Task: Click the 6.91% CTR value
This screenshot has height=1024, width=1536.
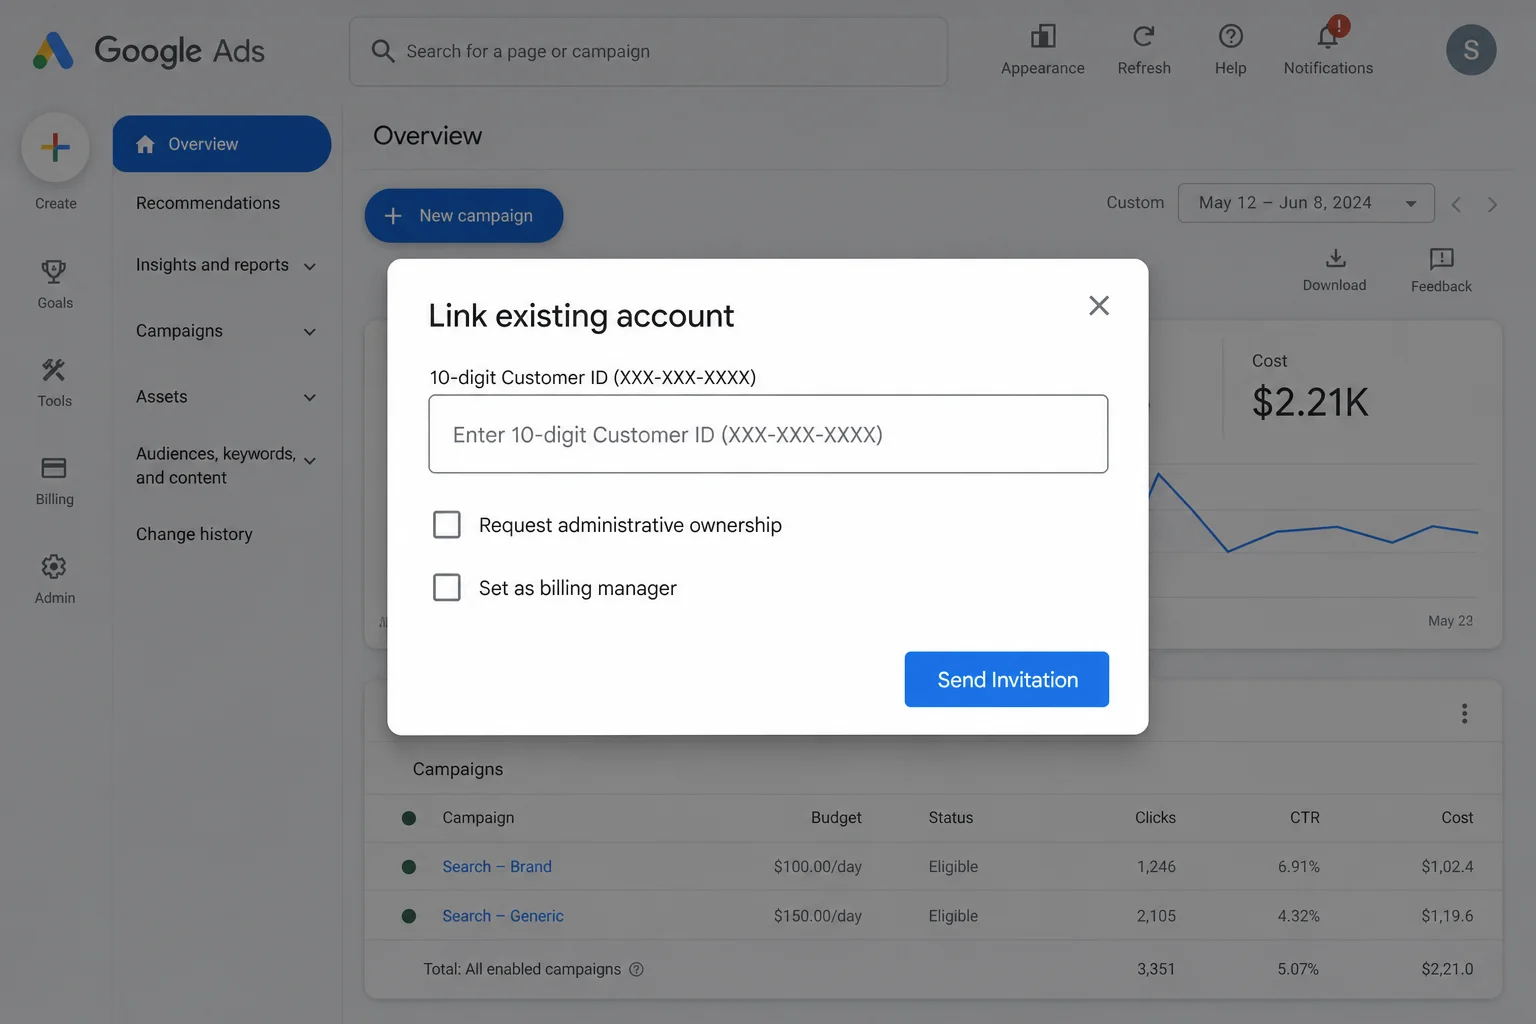Action: pos(1298,867)
